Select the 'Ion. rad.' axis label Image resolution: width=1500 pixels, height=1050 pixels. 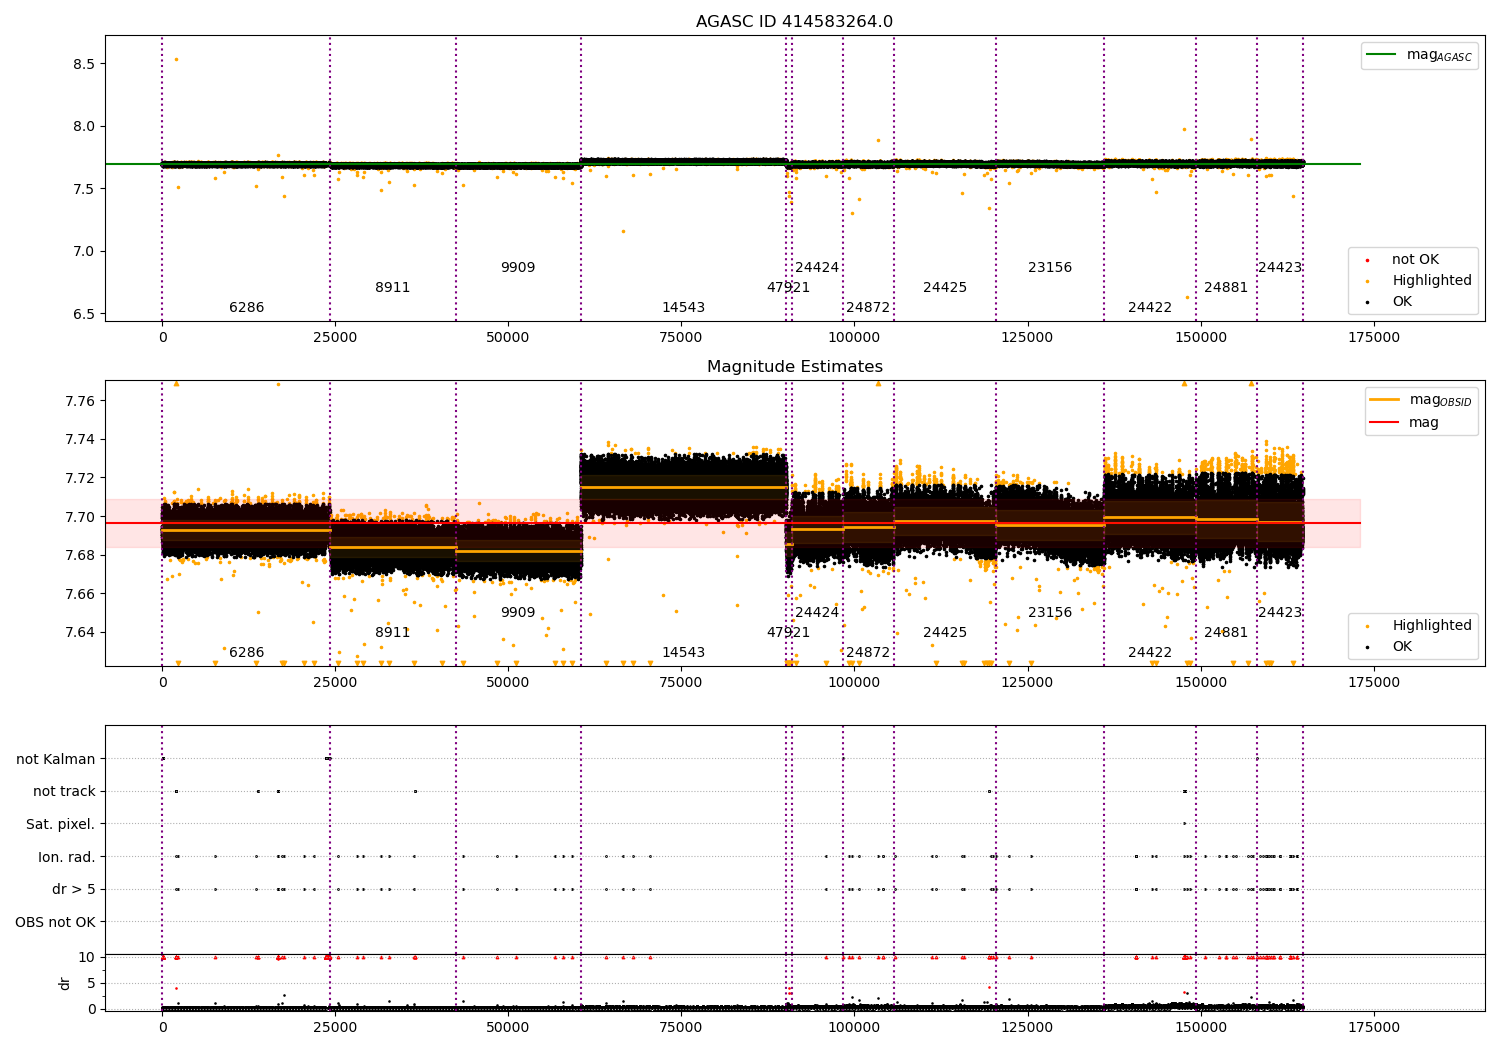click(x=67, y=857)
